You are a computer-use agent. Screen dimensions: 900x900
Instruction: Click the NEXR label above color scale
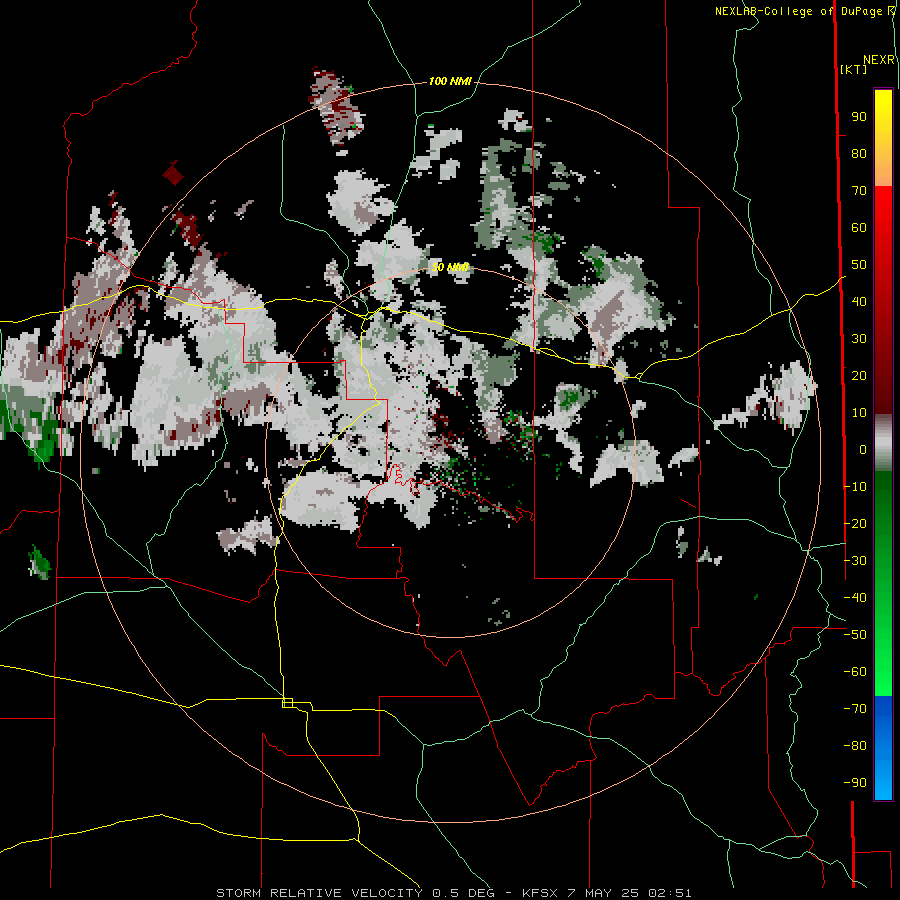point(879,60)
